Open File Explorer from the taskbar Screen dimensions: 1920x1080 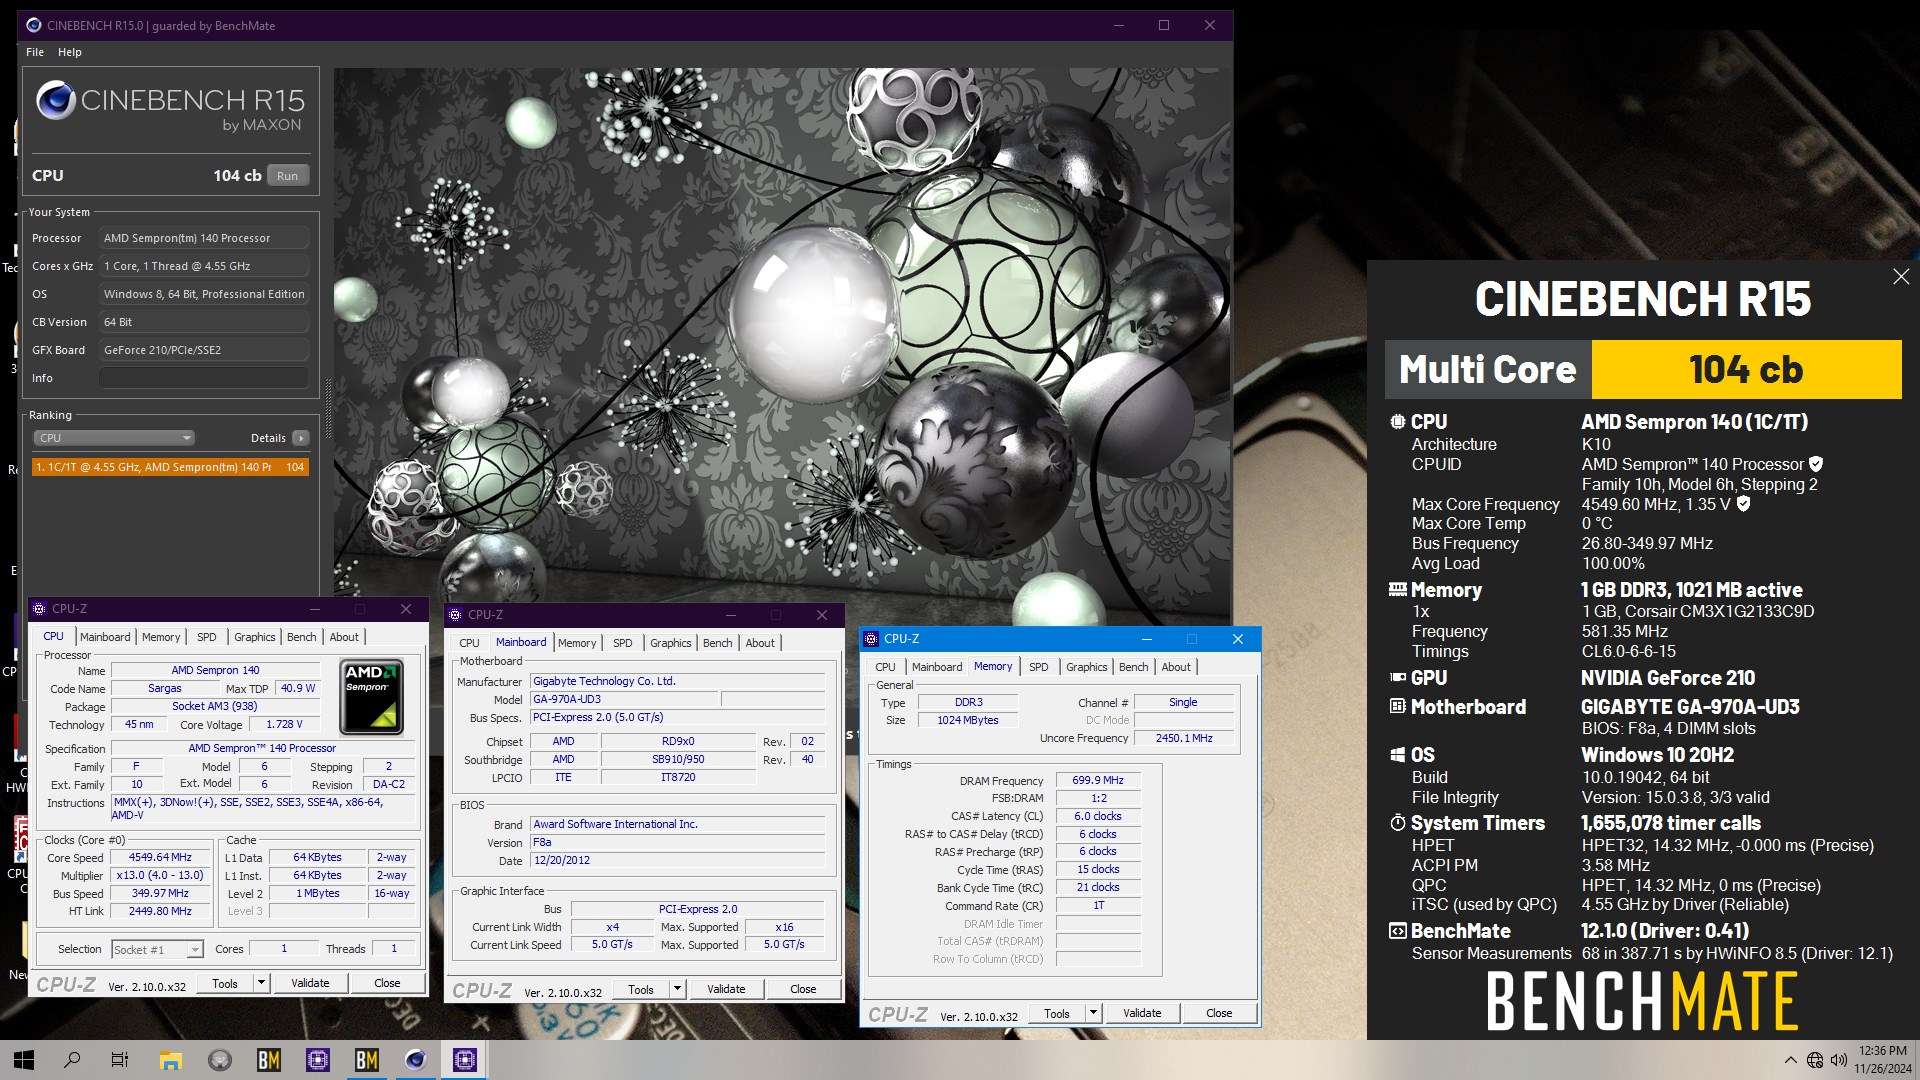click(171, 1060)
